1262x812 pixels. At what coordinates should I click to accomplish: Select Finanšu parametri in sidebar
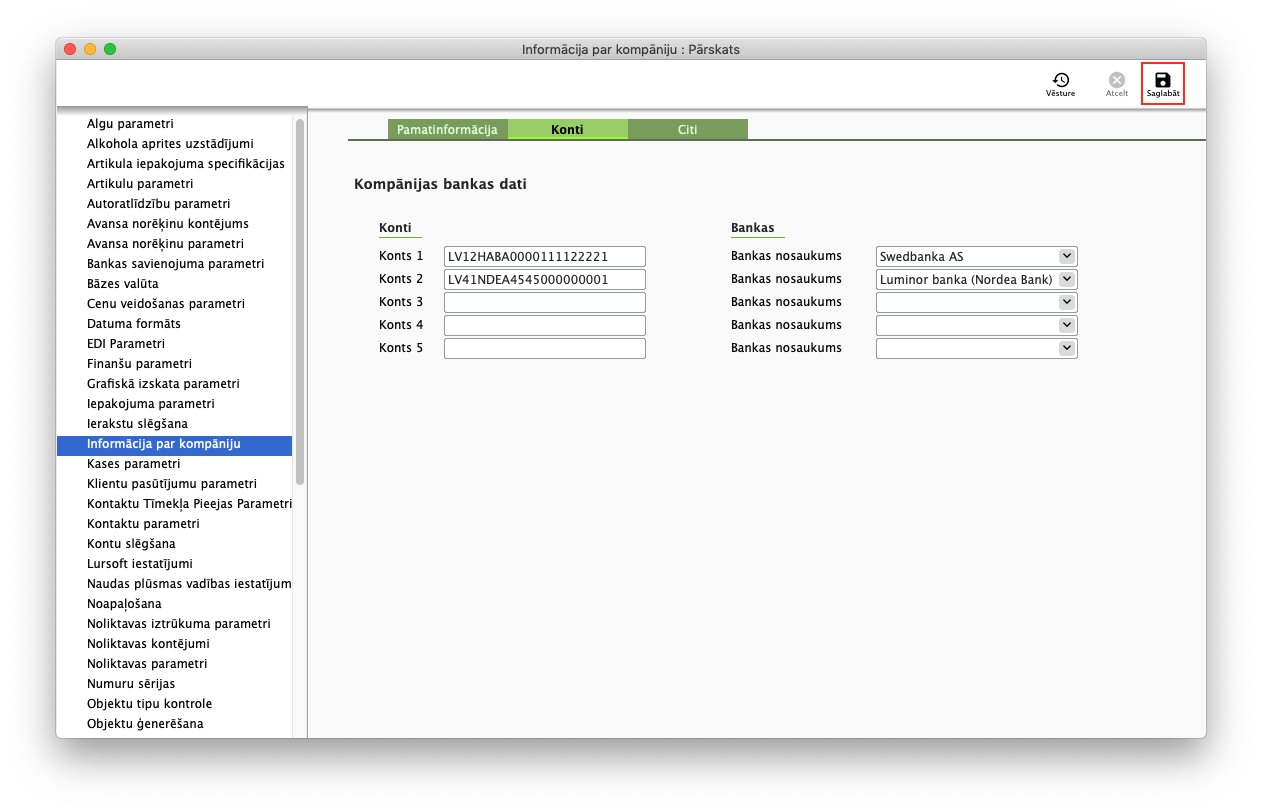[x=139, y=364]
